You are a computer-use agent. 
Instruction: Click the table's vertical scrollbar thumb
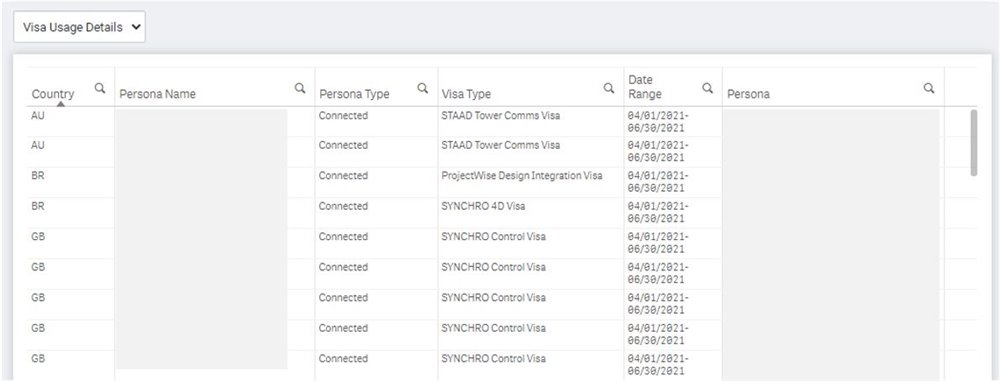(x=973, y=142)
